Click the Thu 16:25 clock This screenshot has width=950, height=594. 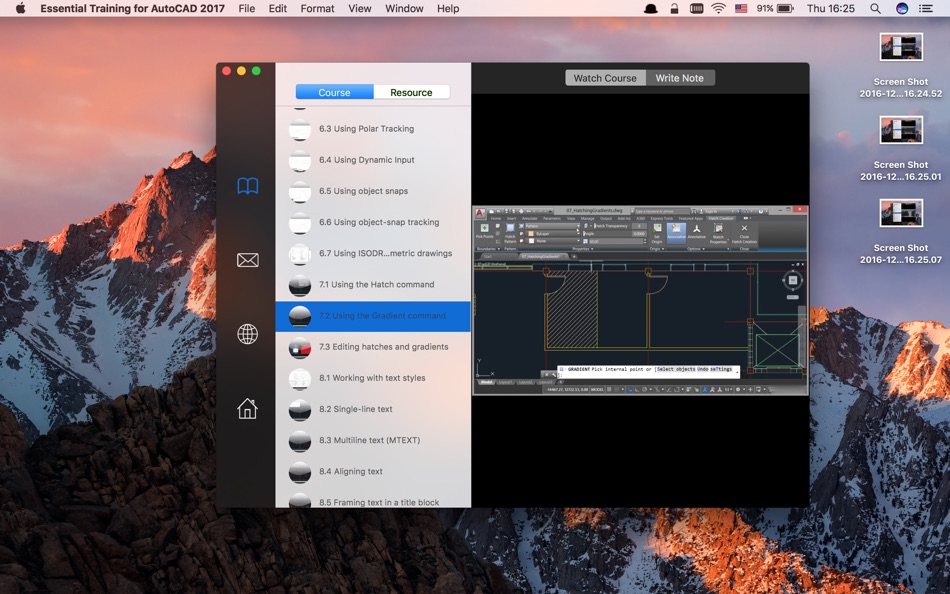click(831, 8)
